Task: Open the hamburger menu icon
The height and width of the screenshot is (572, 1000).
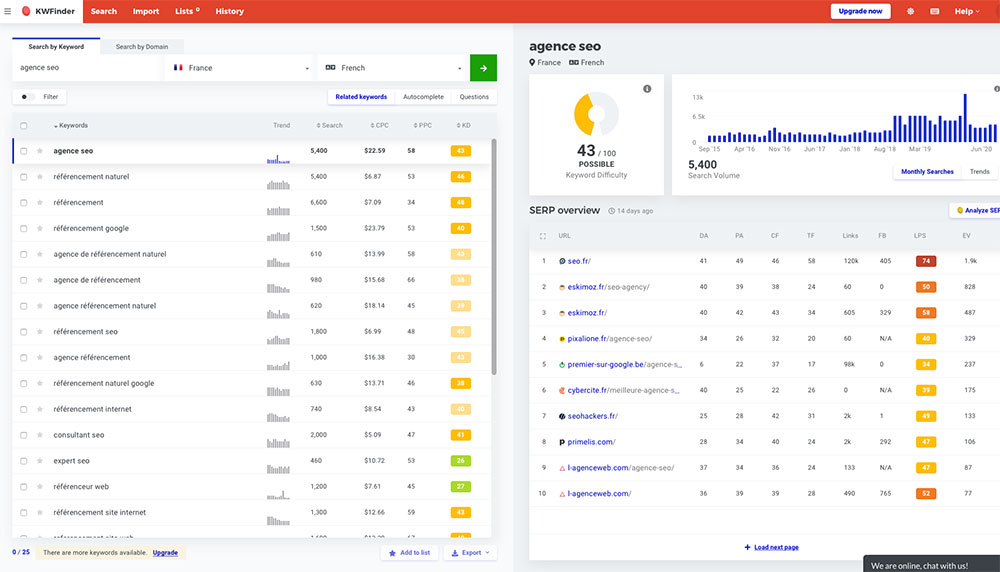Action: coord(8,11)
